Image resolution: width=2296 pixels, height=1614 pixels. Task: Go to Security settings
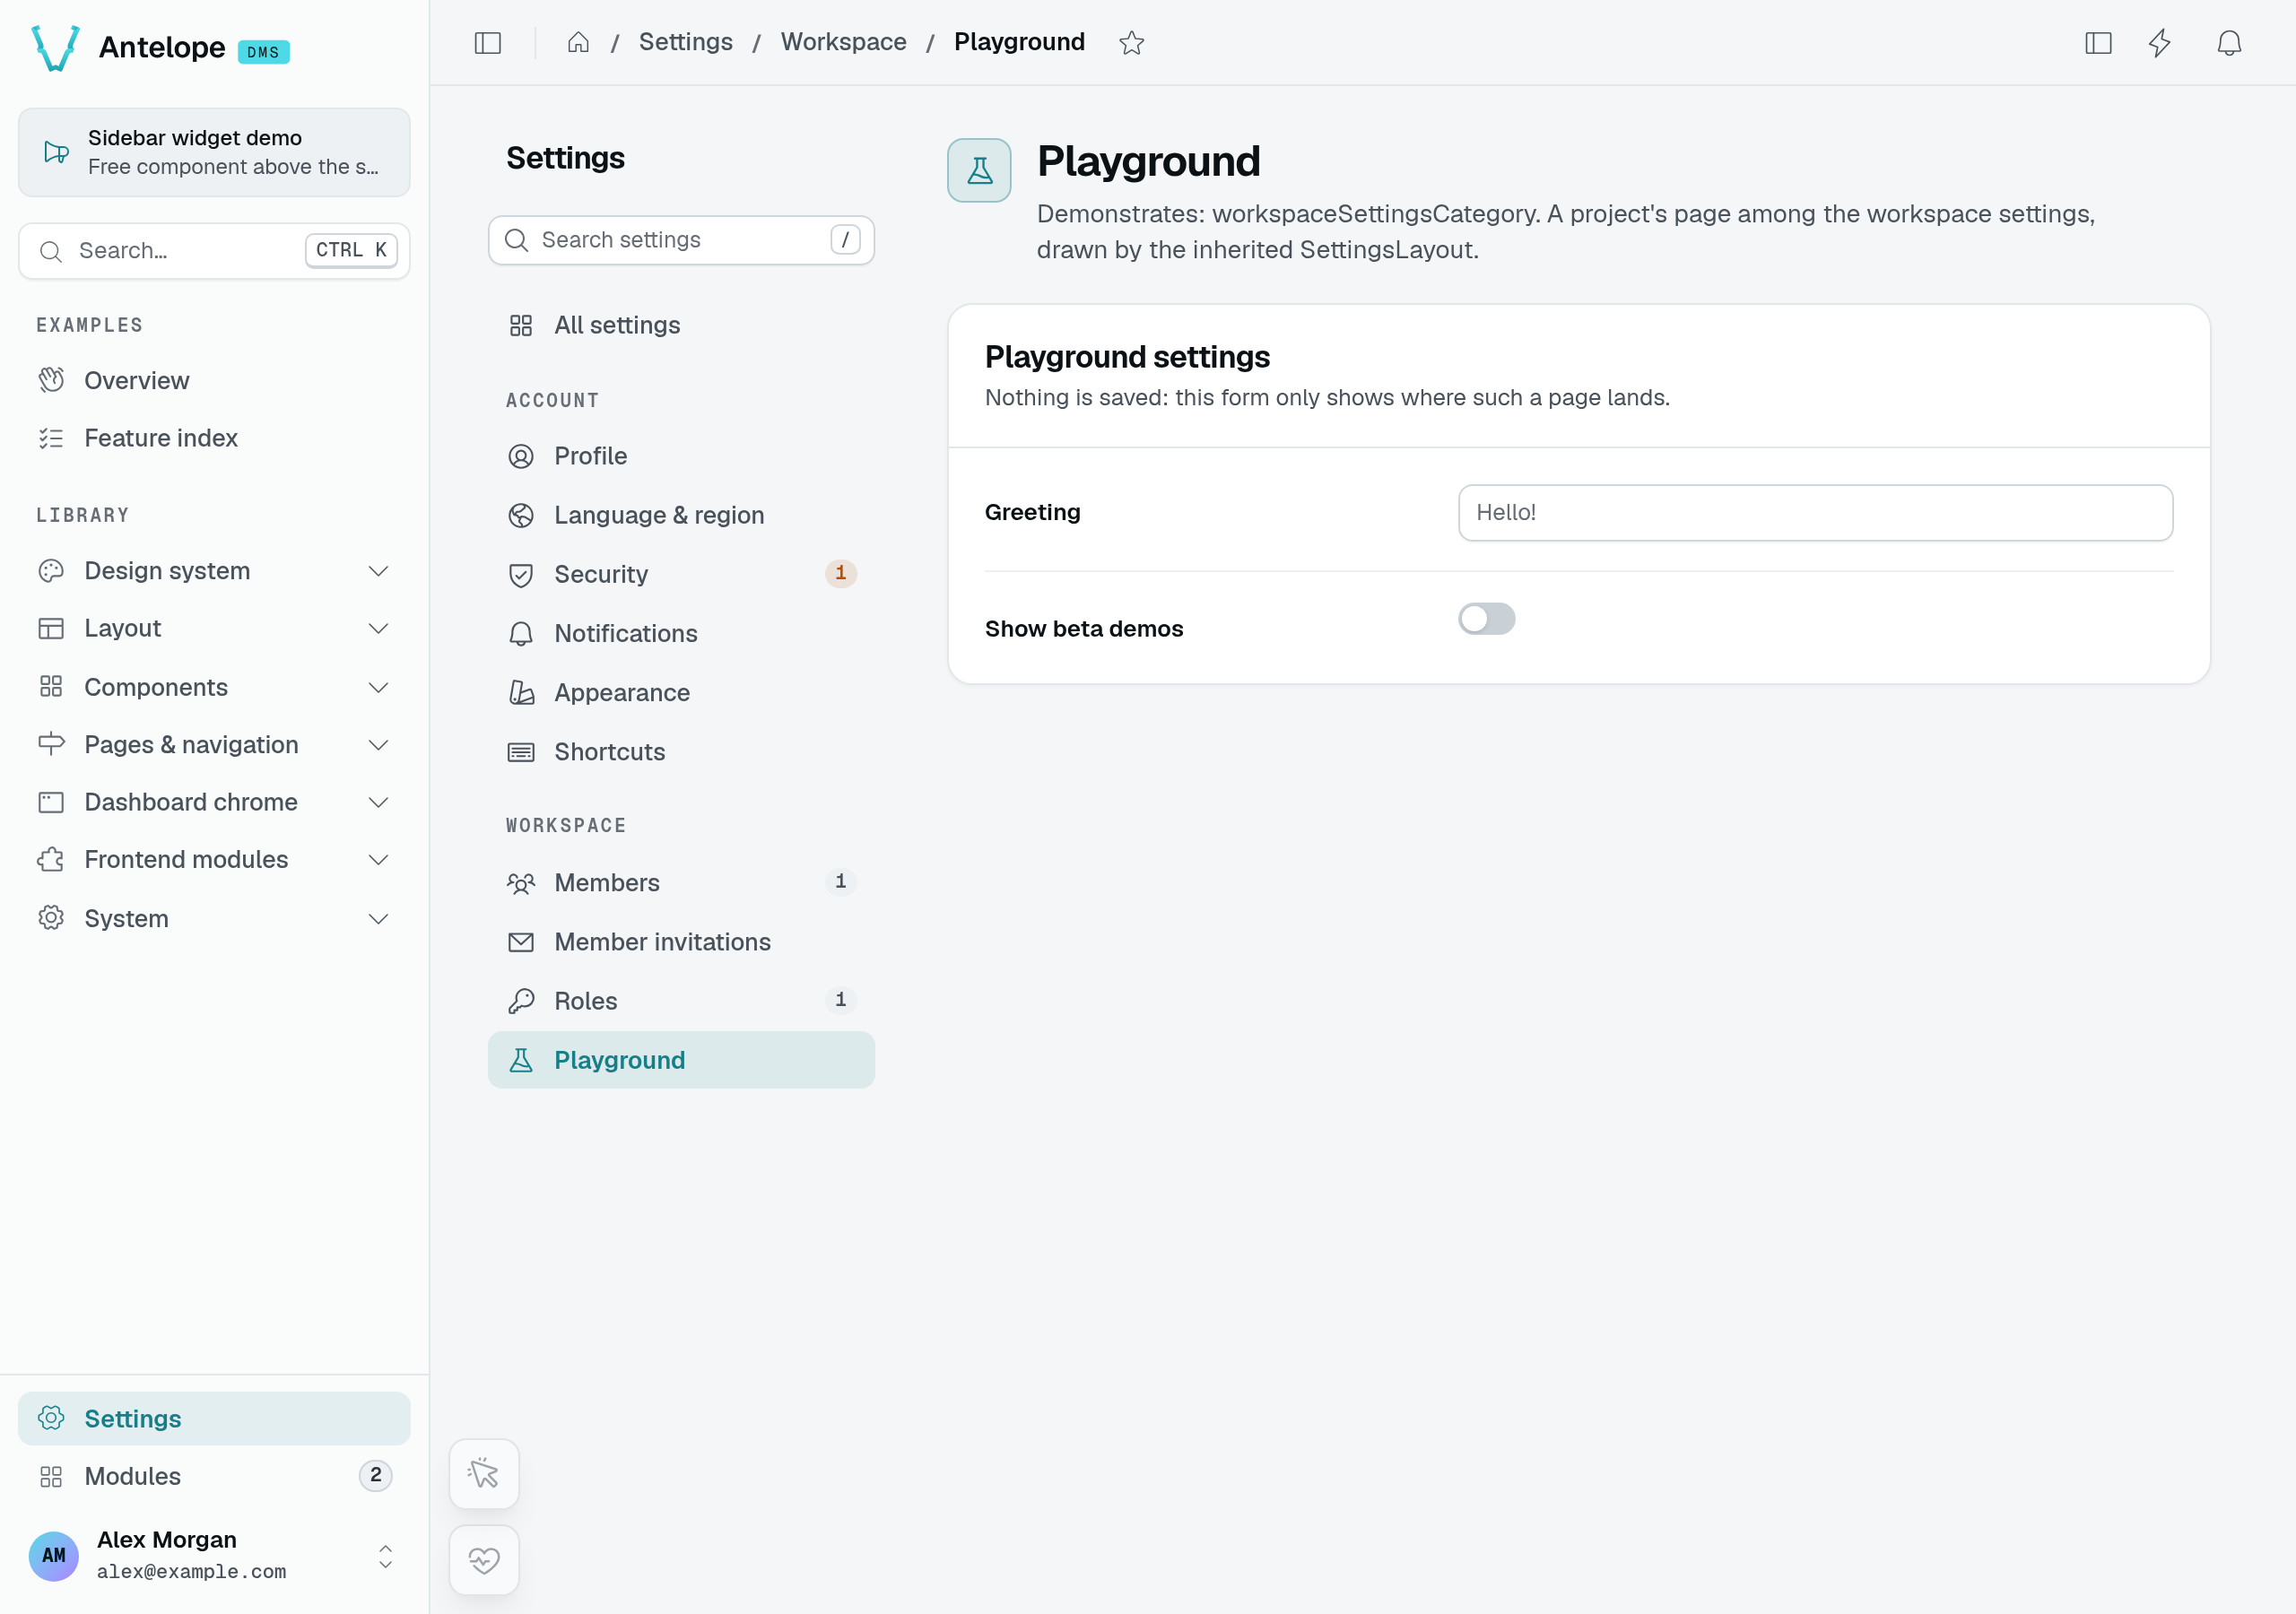[x=681, y=574]
